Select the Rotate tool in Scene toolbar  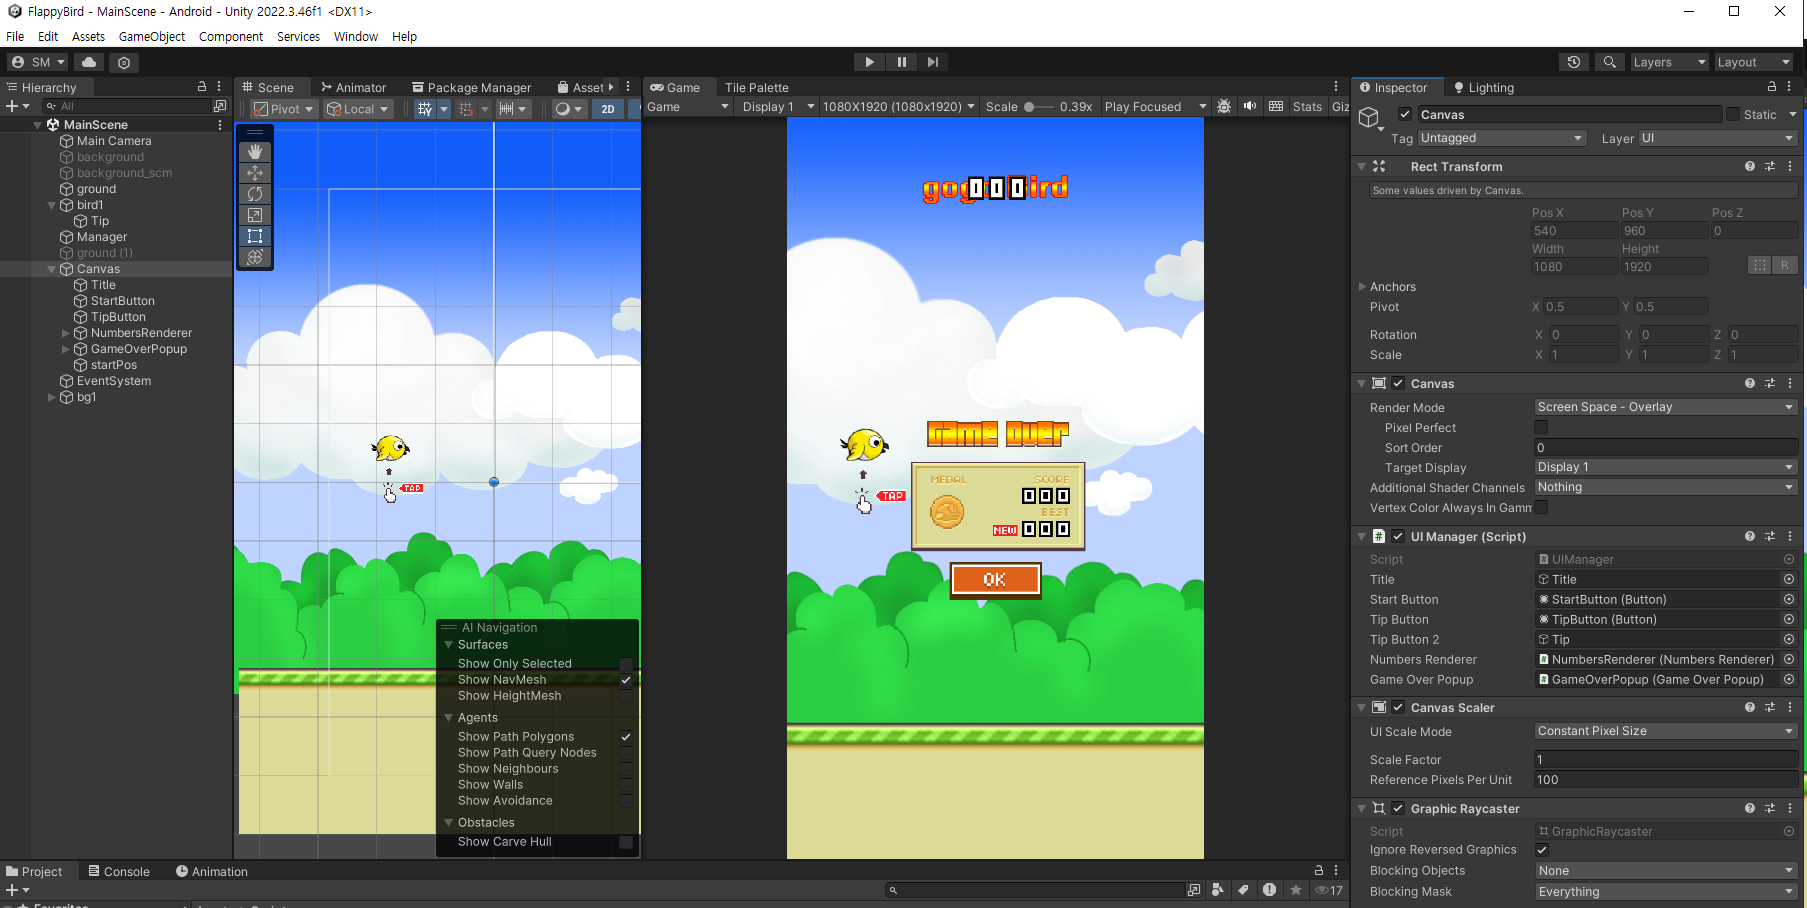(255, 194)
